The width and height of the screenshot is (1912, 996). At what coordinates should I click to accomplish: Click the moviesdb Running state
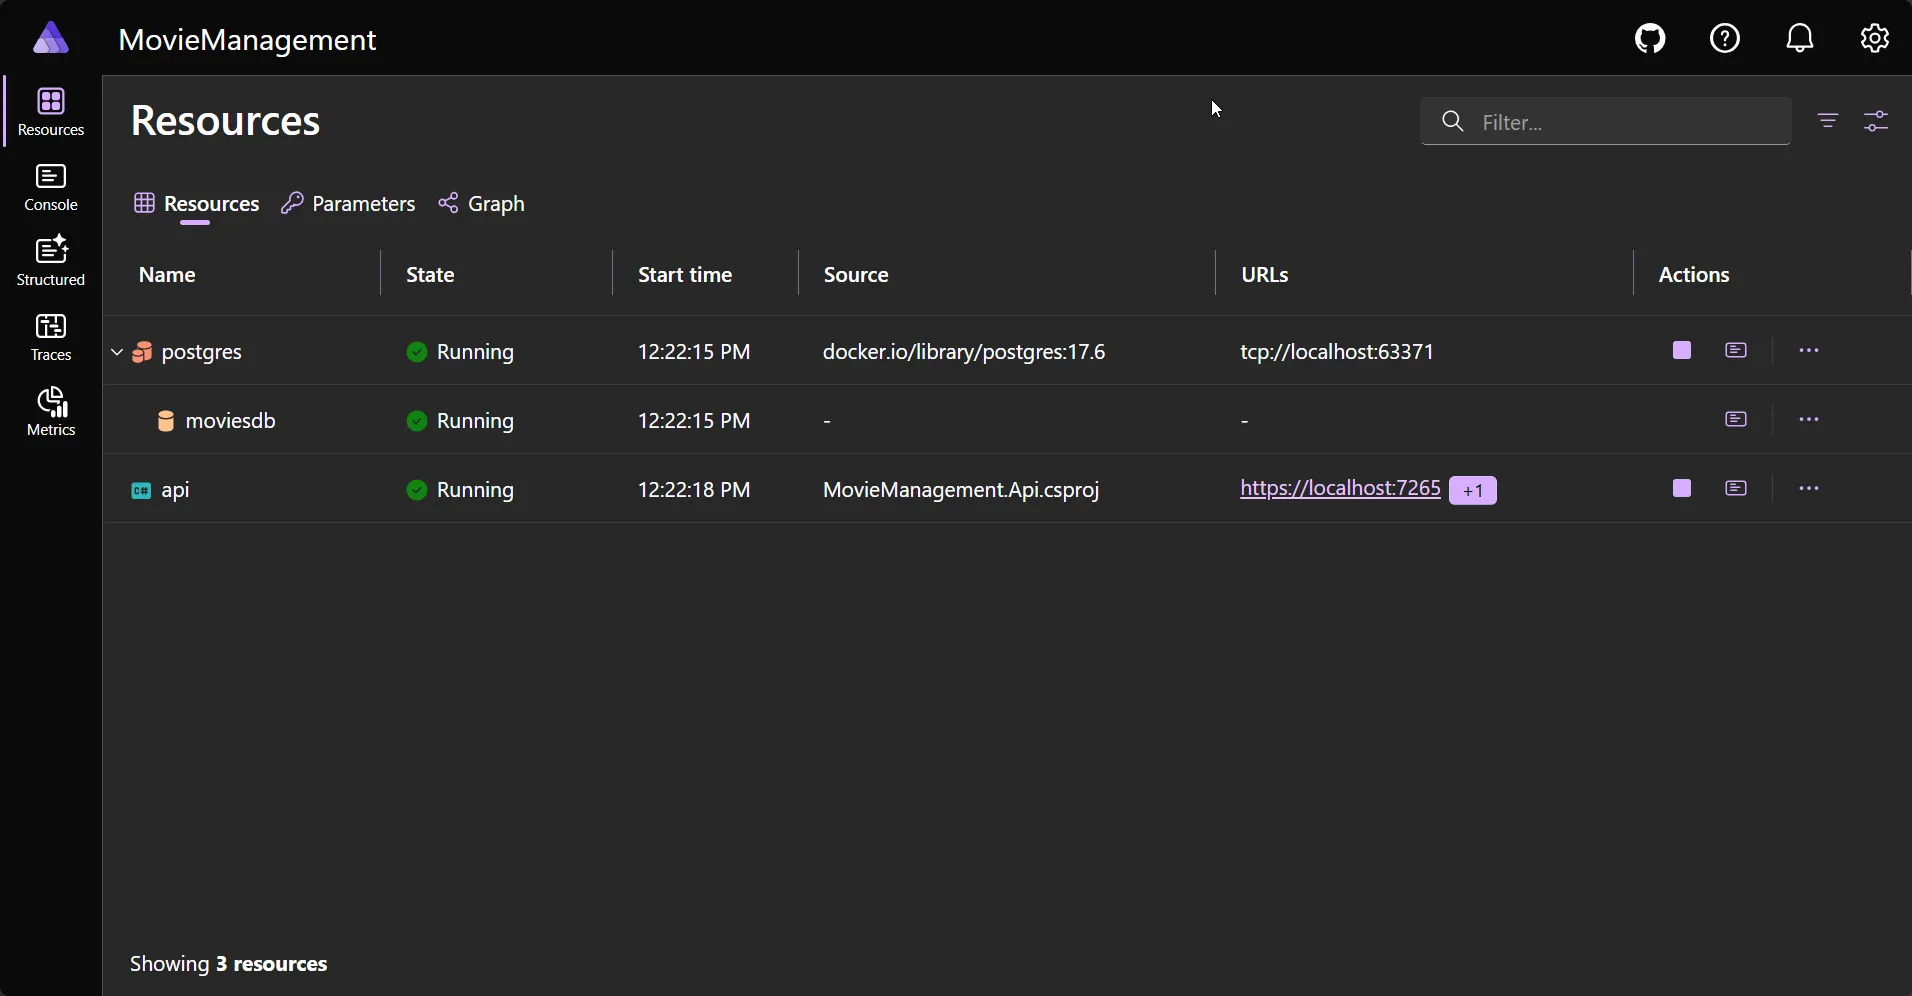point(461,421)
